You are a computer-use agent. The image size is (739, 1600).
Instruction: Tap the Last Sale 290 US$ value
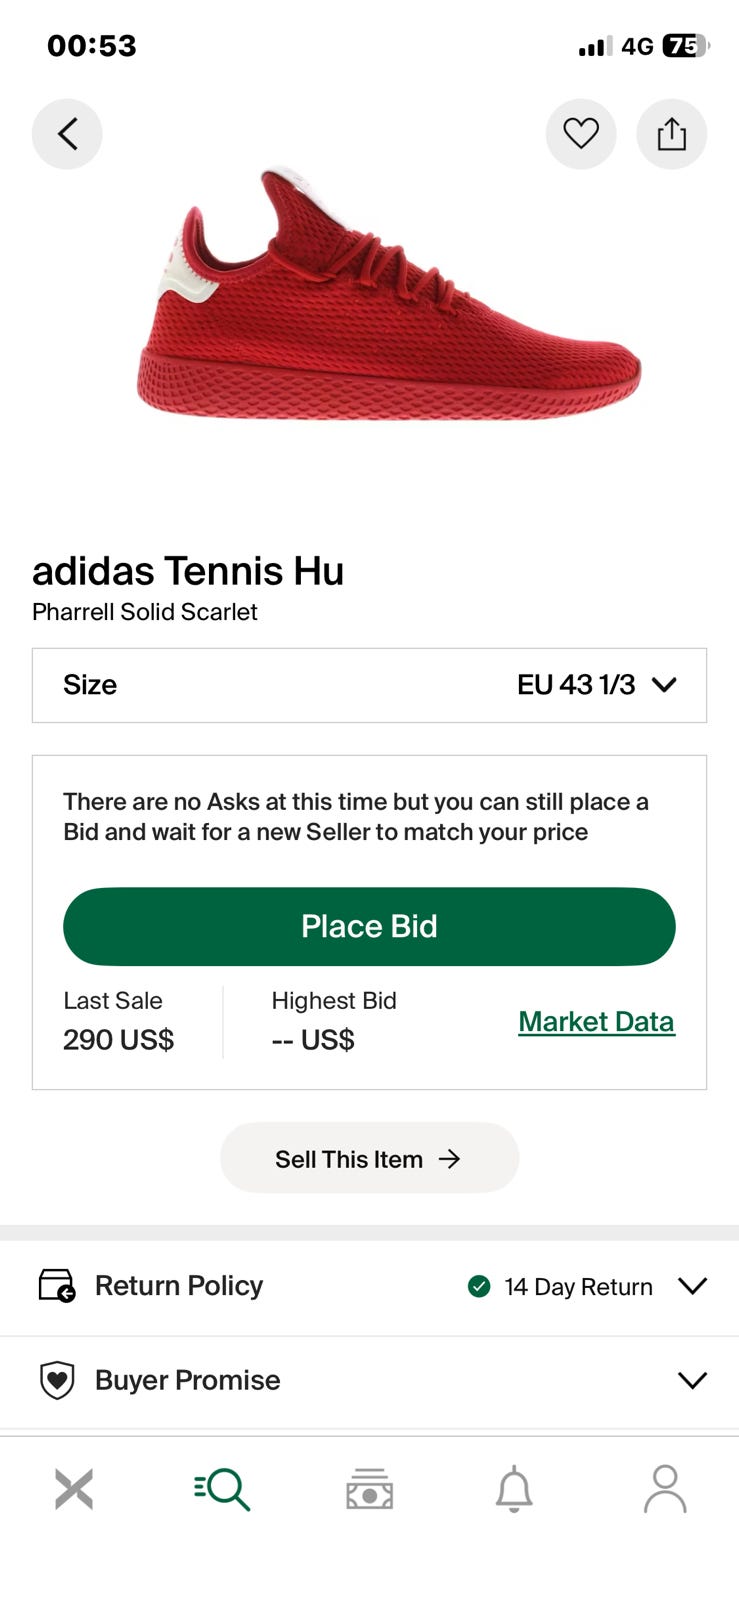(x=118, y=1040)
